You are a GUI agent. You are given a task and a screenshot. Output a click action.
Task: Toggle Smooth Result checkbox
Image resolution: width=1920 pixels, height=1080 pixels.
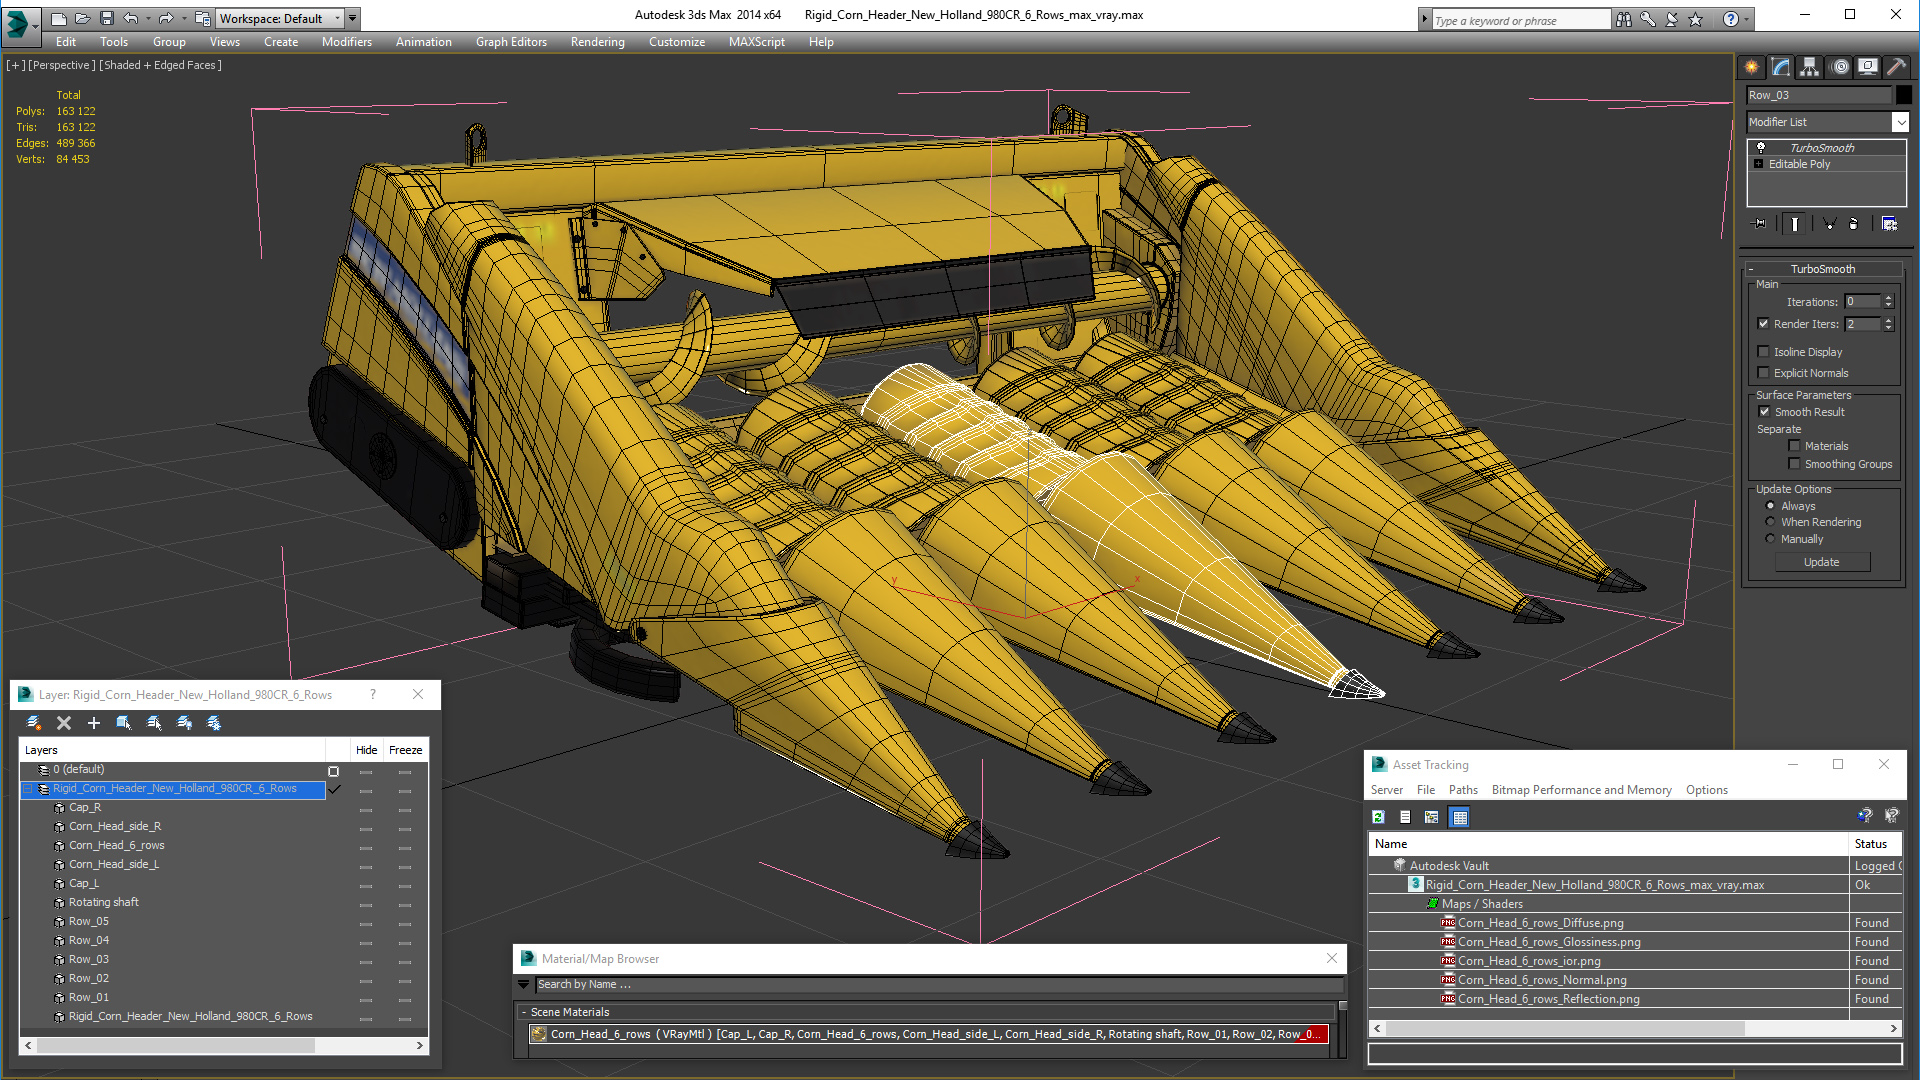pos(1765,411)
